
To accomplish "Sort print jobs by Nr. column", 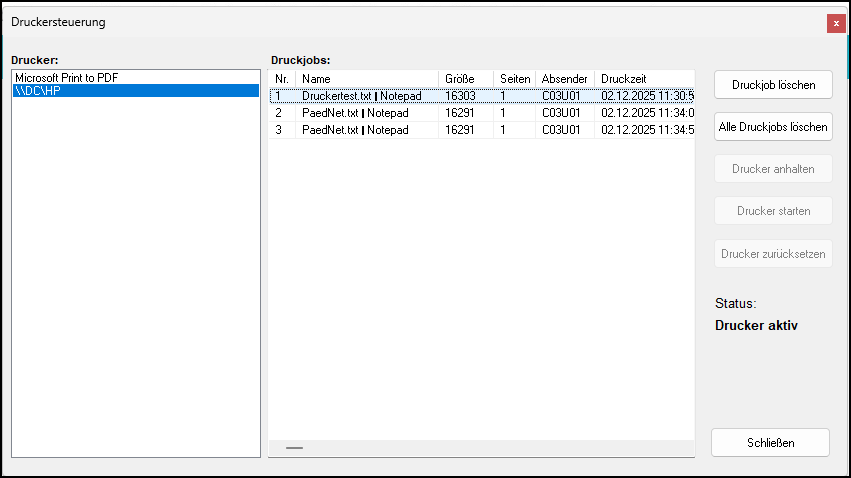I will coord(282,79).
